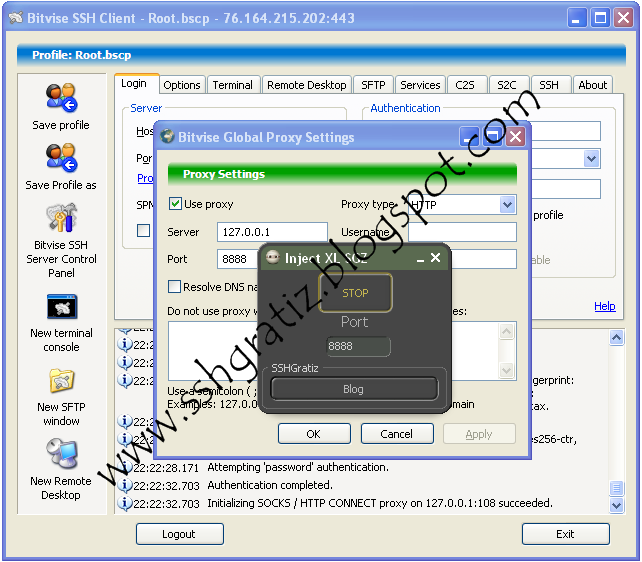Click Cancel in proxy settings dialog

pyautogui.click(x=397, y=433)
